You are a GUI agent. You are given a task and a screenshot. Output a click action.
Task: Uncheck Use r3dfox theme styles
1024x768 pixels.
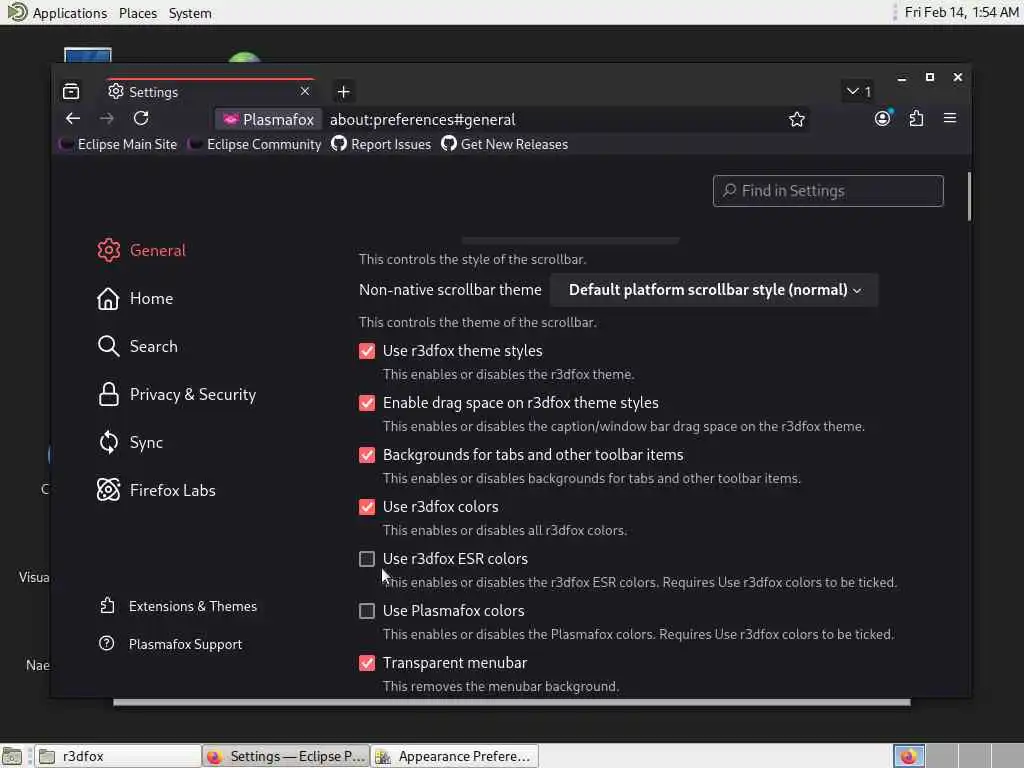tap(367, 351)
